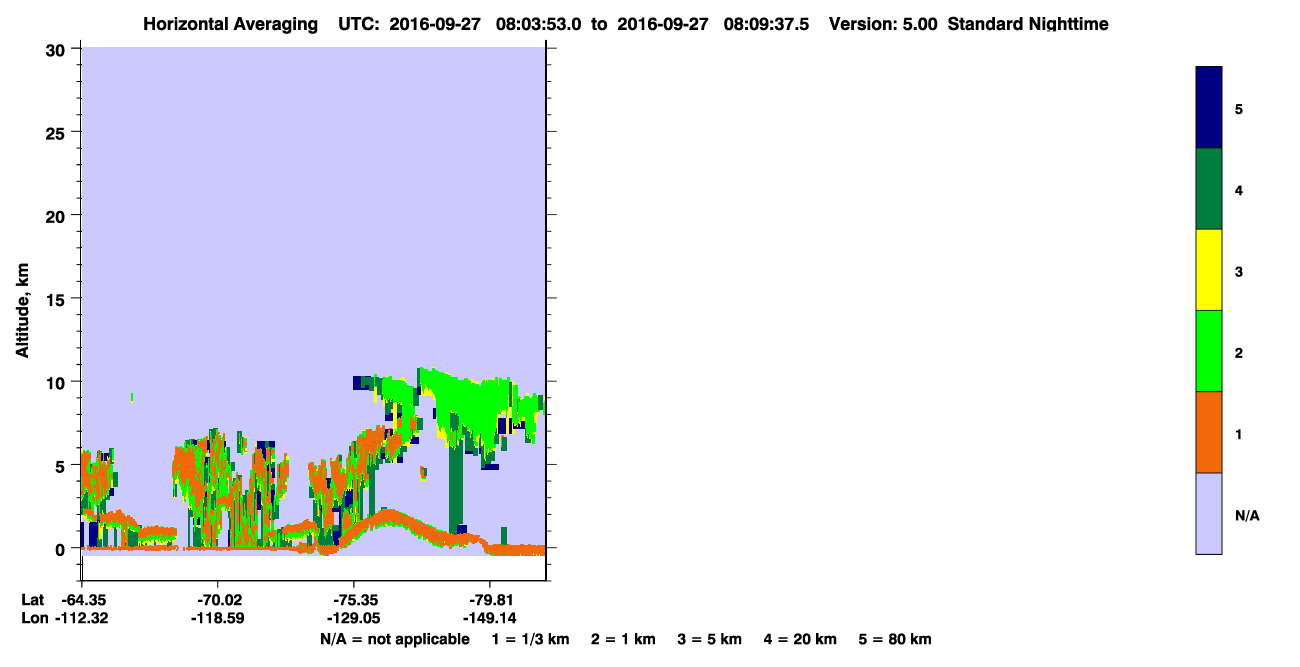Screen dimensions: 1300x667
Task: Click the 'Standard Nighttime' text in the title
Action: pyautogui.click(x=1028, y=24)
